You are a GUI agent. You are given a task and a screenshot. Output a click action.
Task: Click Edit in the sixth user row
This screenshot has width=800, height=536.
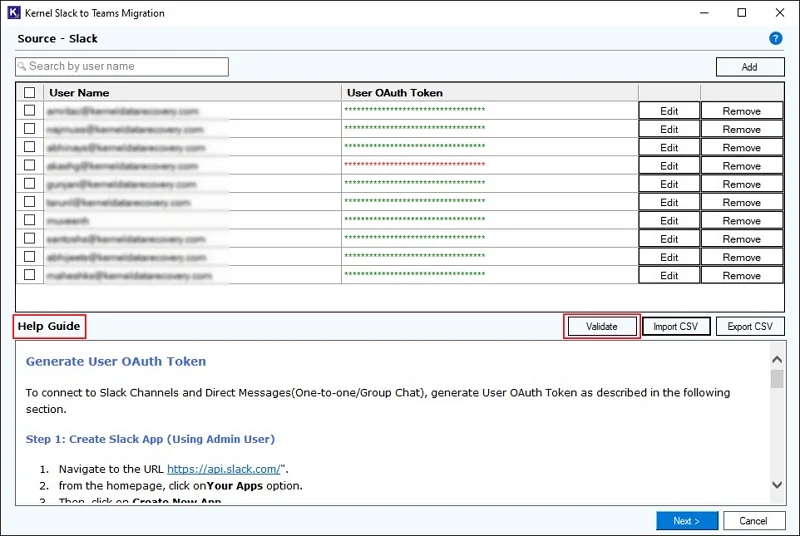coord(669,202)
